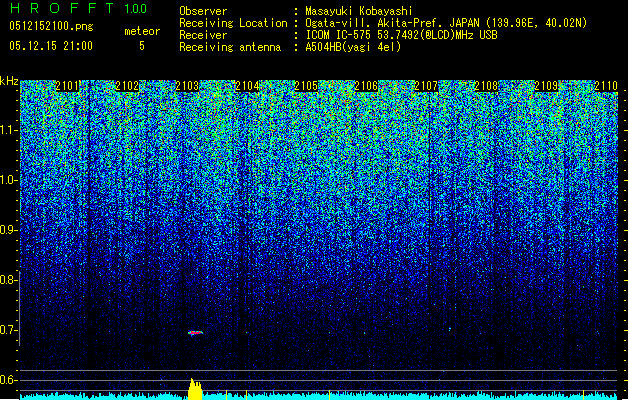Click the meteor label
Image resolution: width=629 pixels, height=400 pixels.
click(142, 31)
